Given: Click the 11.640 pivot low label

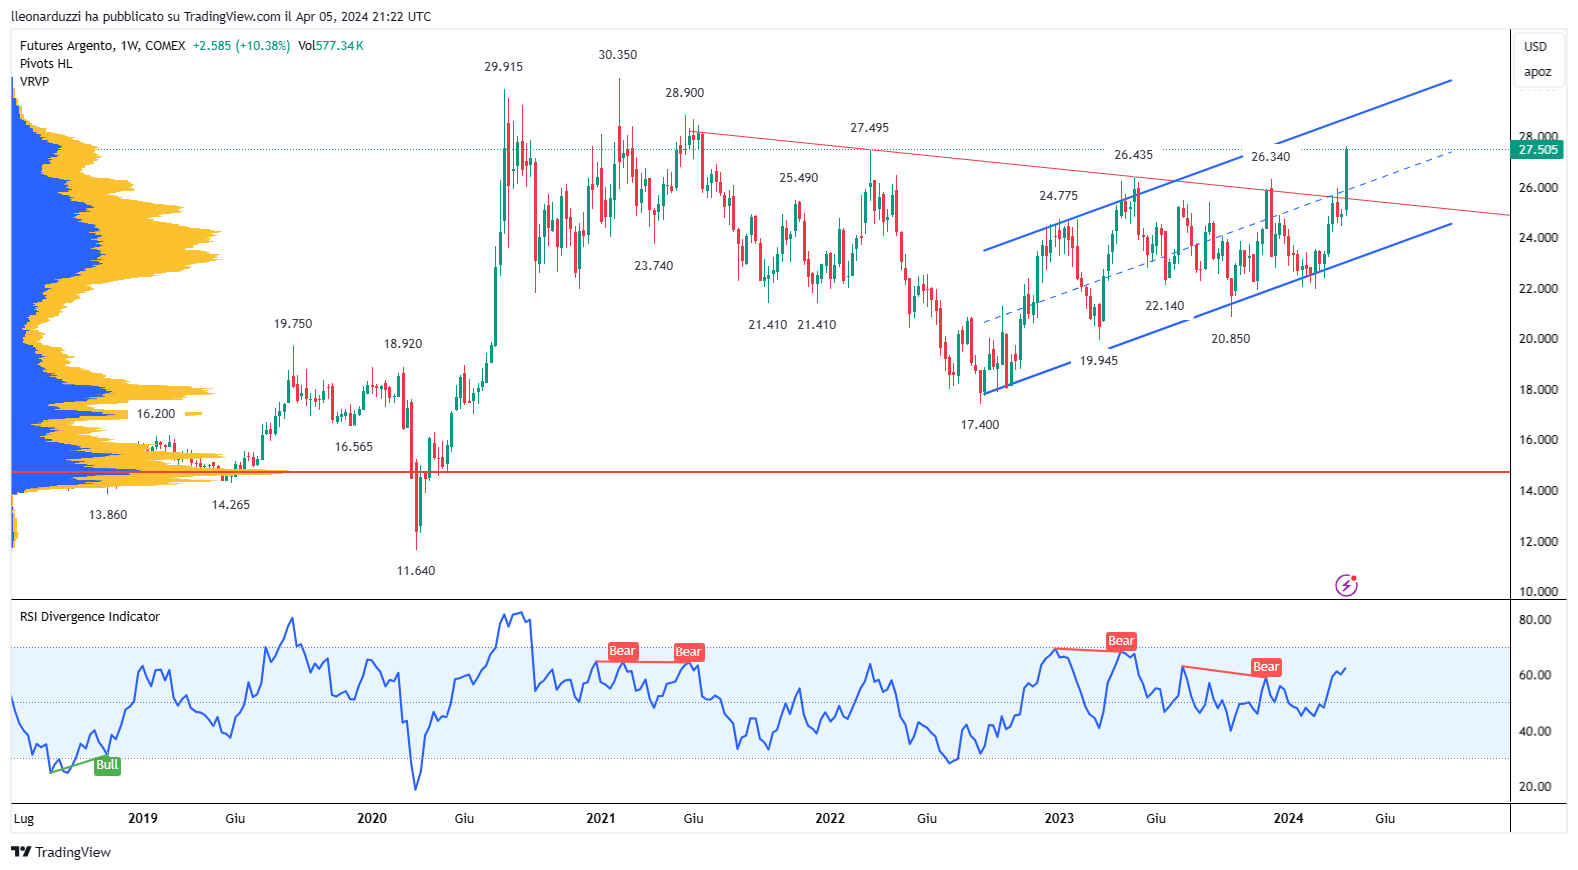Looking at the screenshot, I should [416, 571].
